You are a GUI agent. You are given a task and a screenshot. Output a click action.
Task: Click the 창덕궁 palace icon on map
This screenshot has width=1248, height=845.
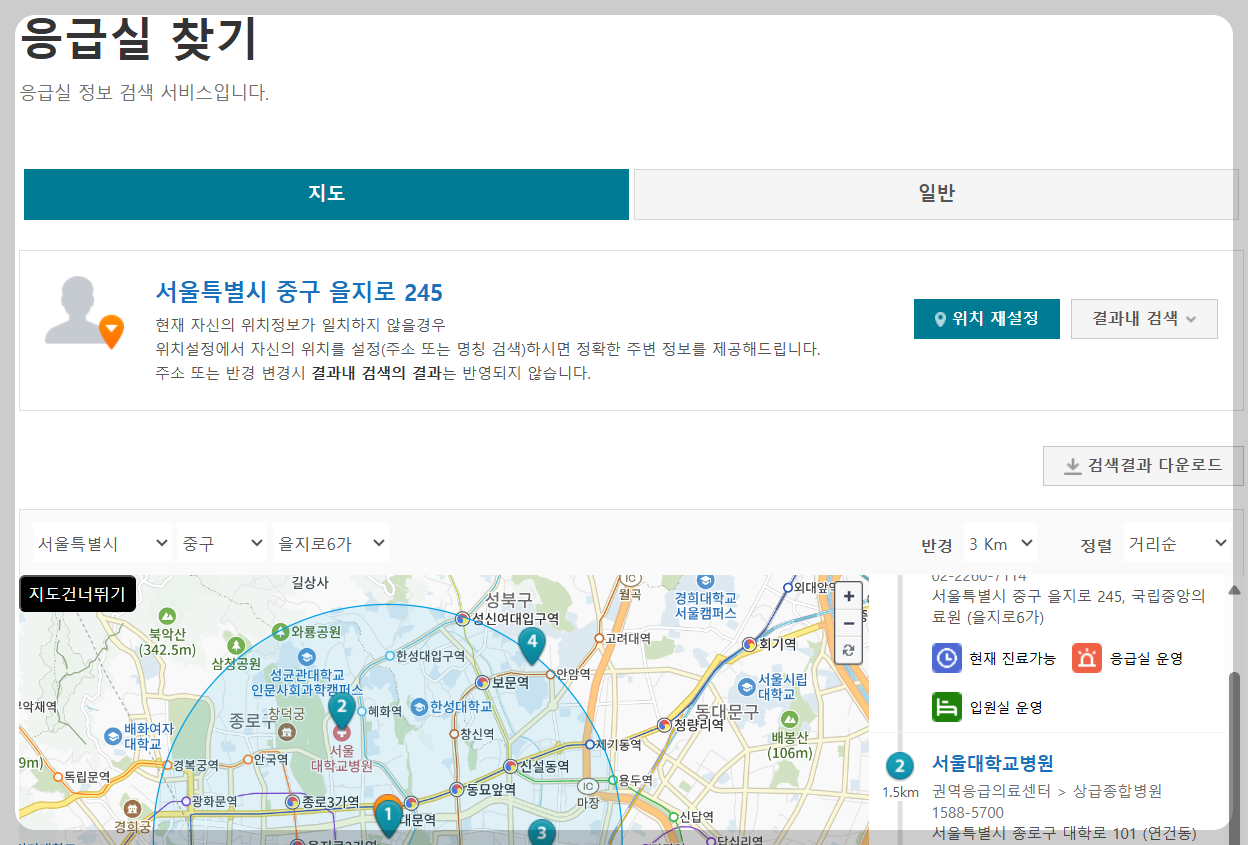pos(287,732)
